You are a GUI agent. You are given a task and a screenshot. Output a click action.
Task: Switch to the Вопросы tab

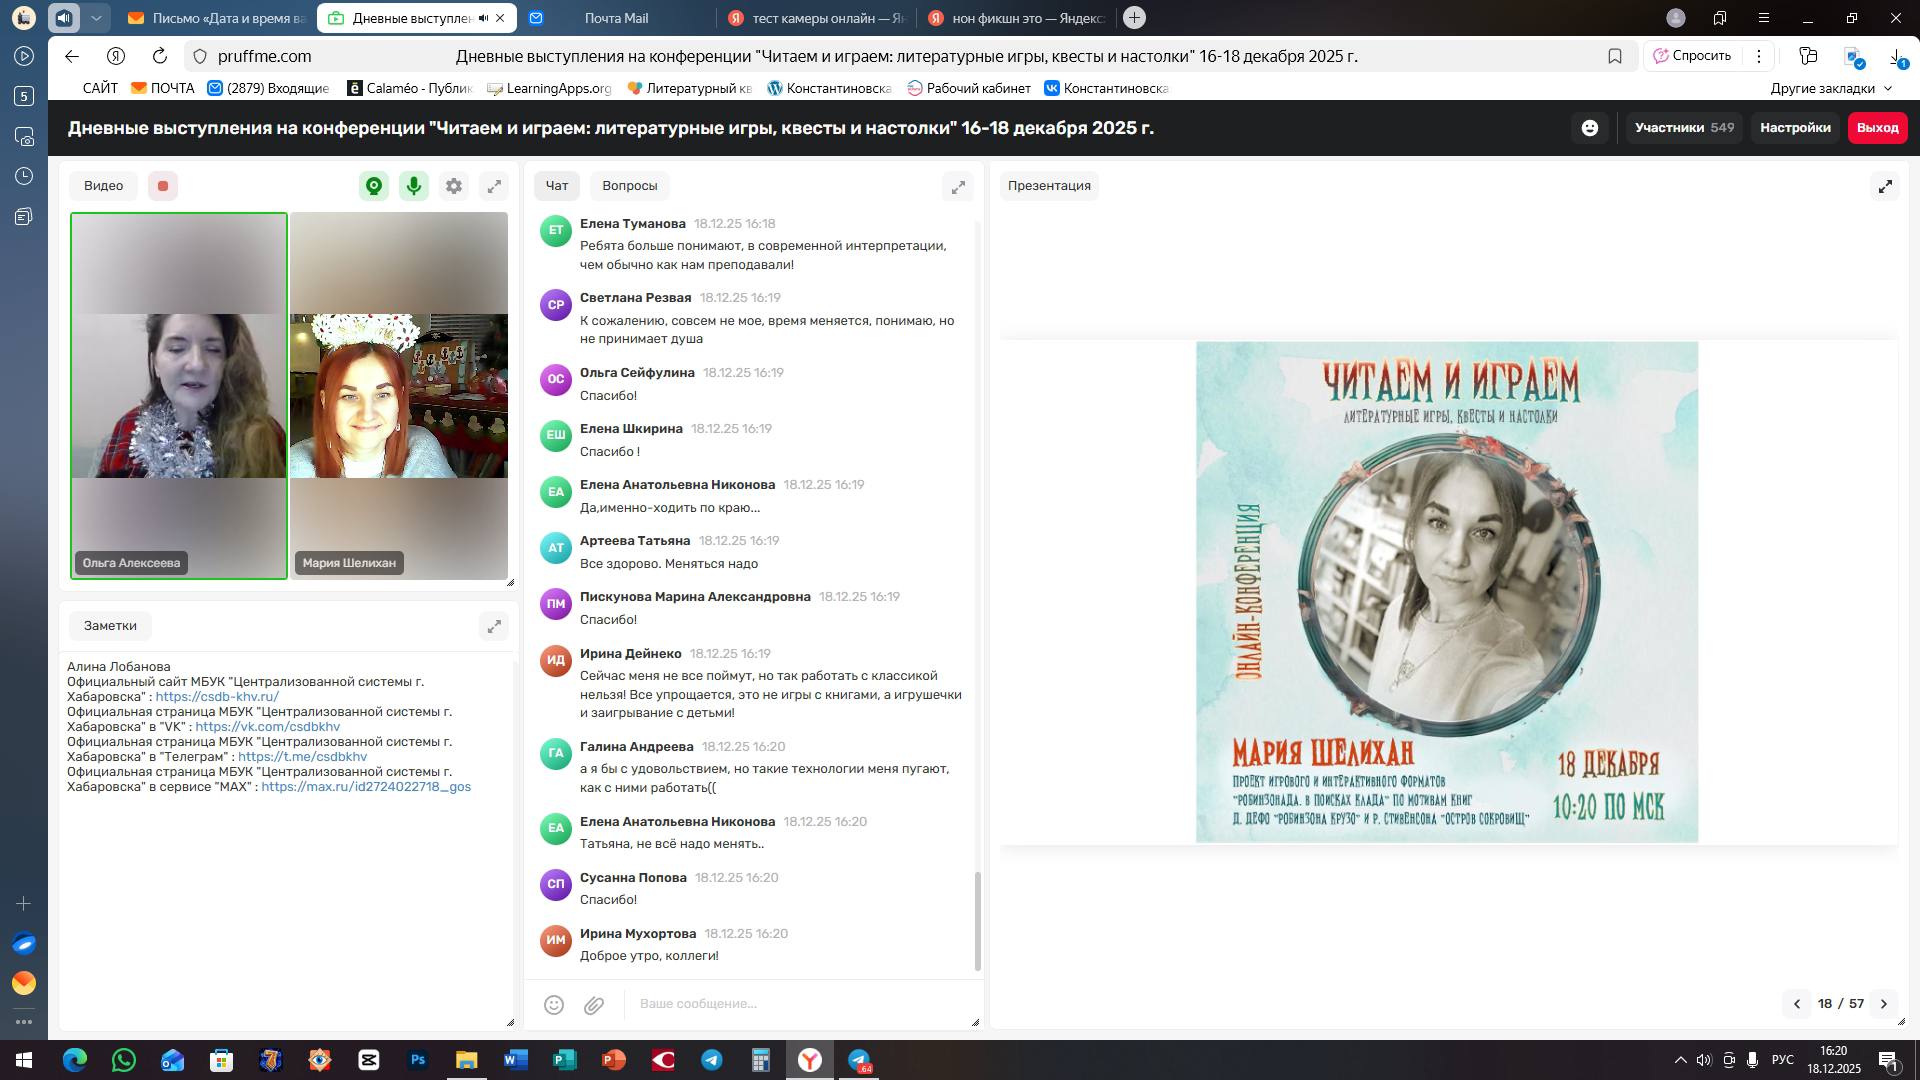(x=629, y=186)
